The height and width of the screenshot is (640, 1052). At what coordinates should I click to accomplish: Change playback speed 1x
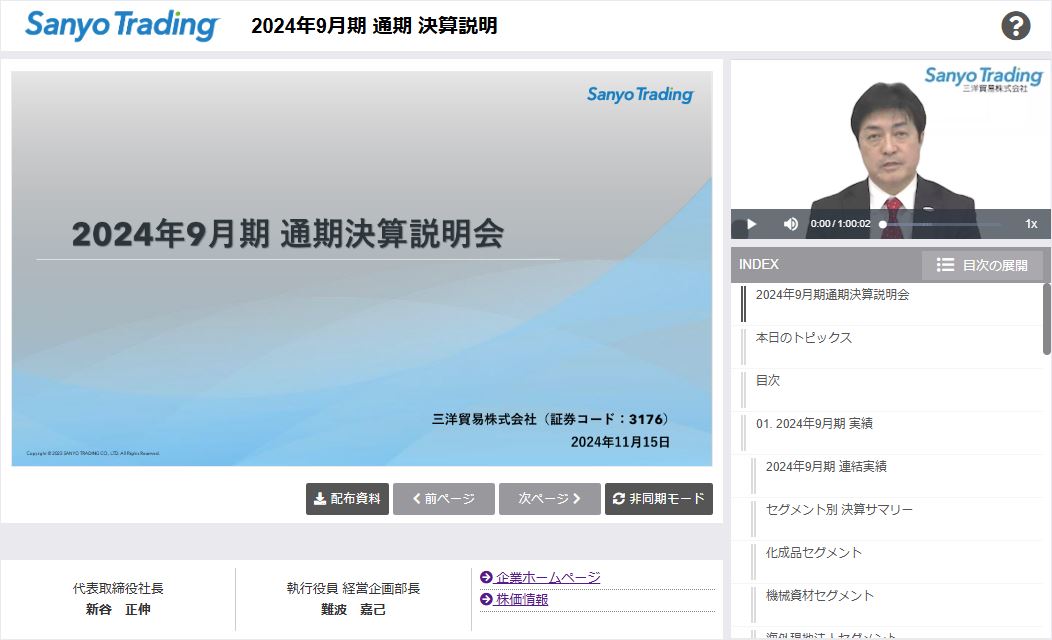(1031, 224)
